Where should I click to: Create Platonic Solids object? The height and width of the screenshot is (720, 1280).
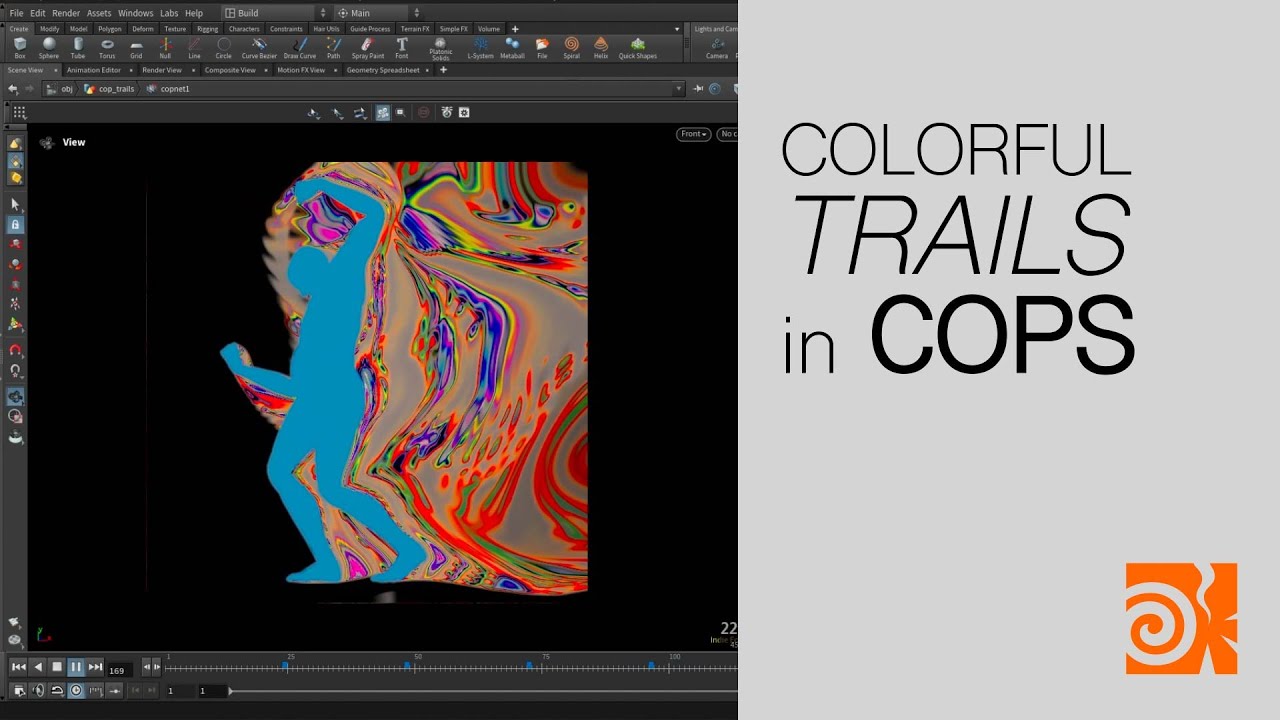441,48
